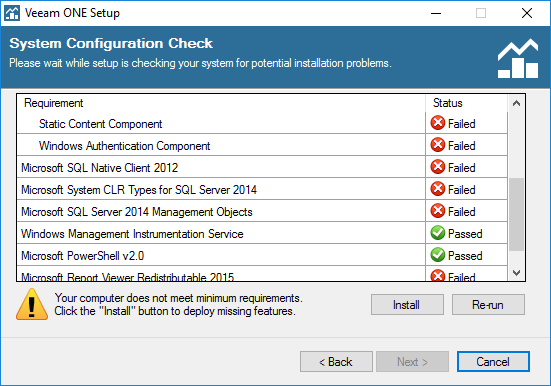Screen dimensions: 551x386
Task: Click the green Passed icon for Windows Management Instrumentation Service
Action: tap(437, 233)
